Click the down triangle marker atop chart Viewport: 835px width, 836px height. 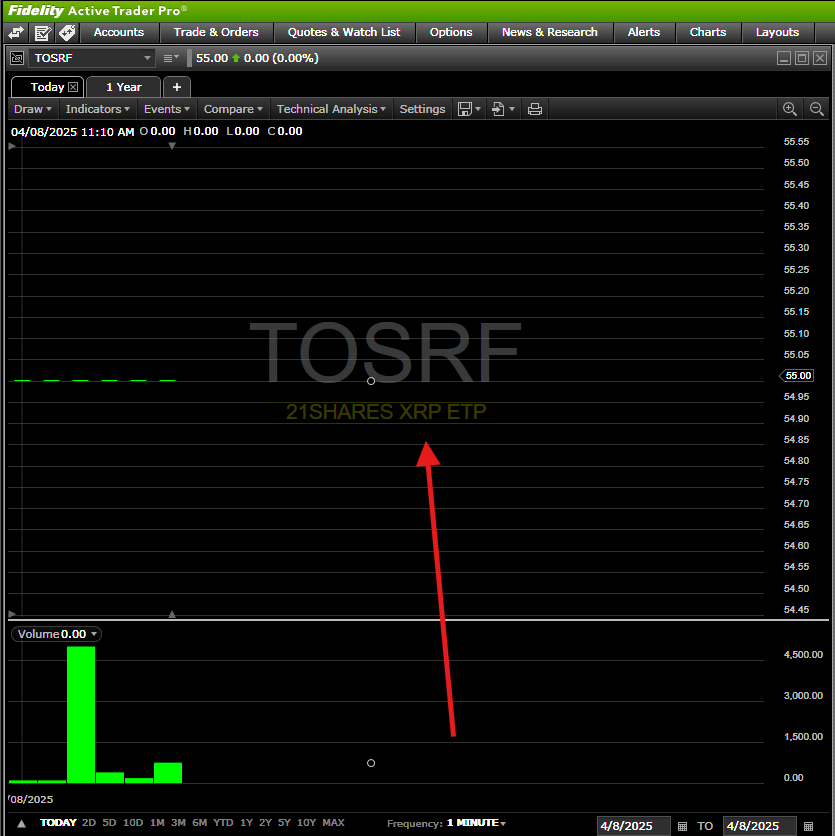[172, 146]
